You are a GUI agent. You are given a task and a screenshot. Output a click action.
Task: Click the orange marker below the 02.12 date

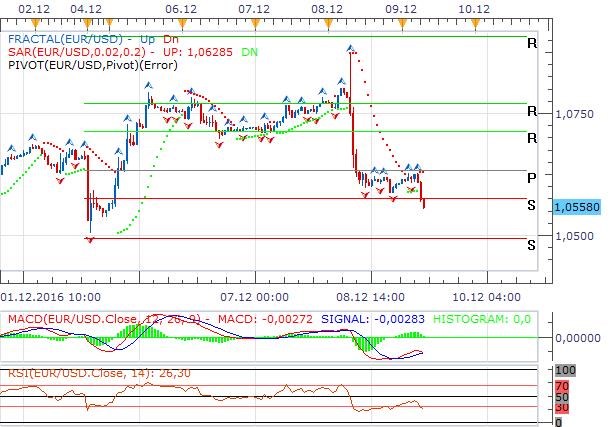pos(36,21)
